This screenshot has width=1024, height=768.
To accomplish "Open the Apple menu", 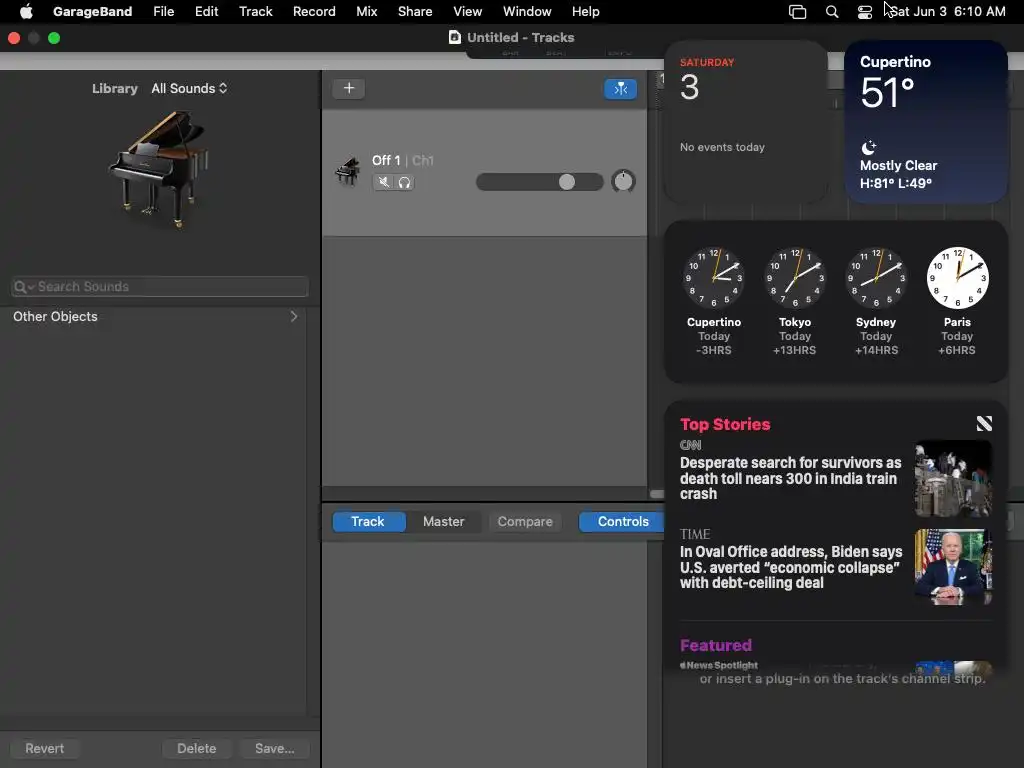I will (26, 11).
